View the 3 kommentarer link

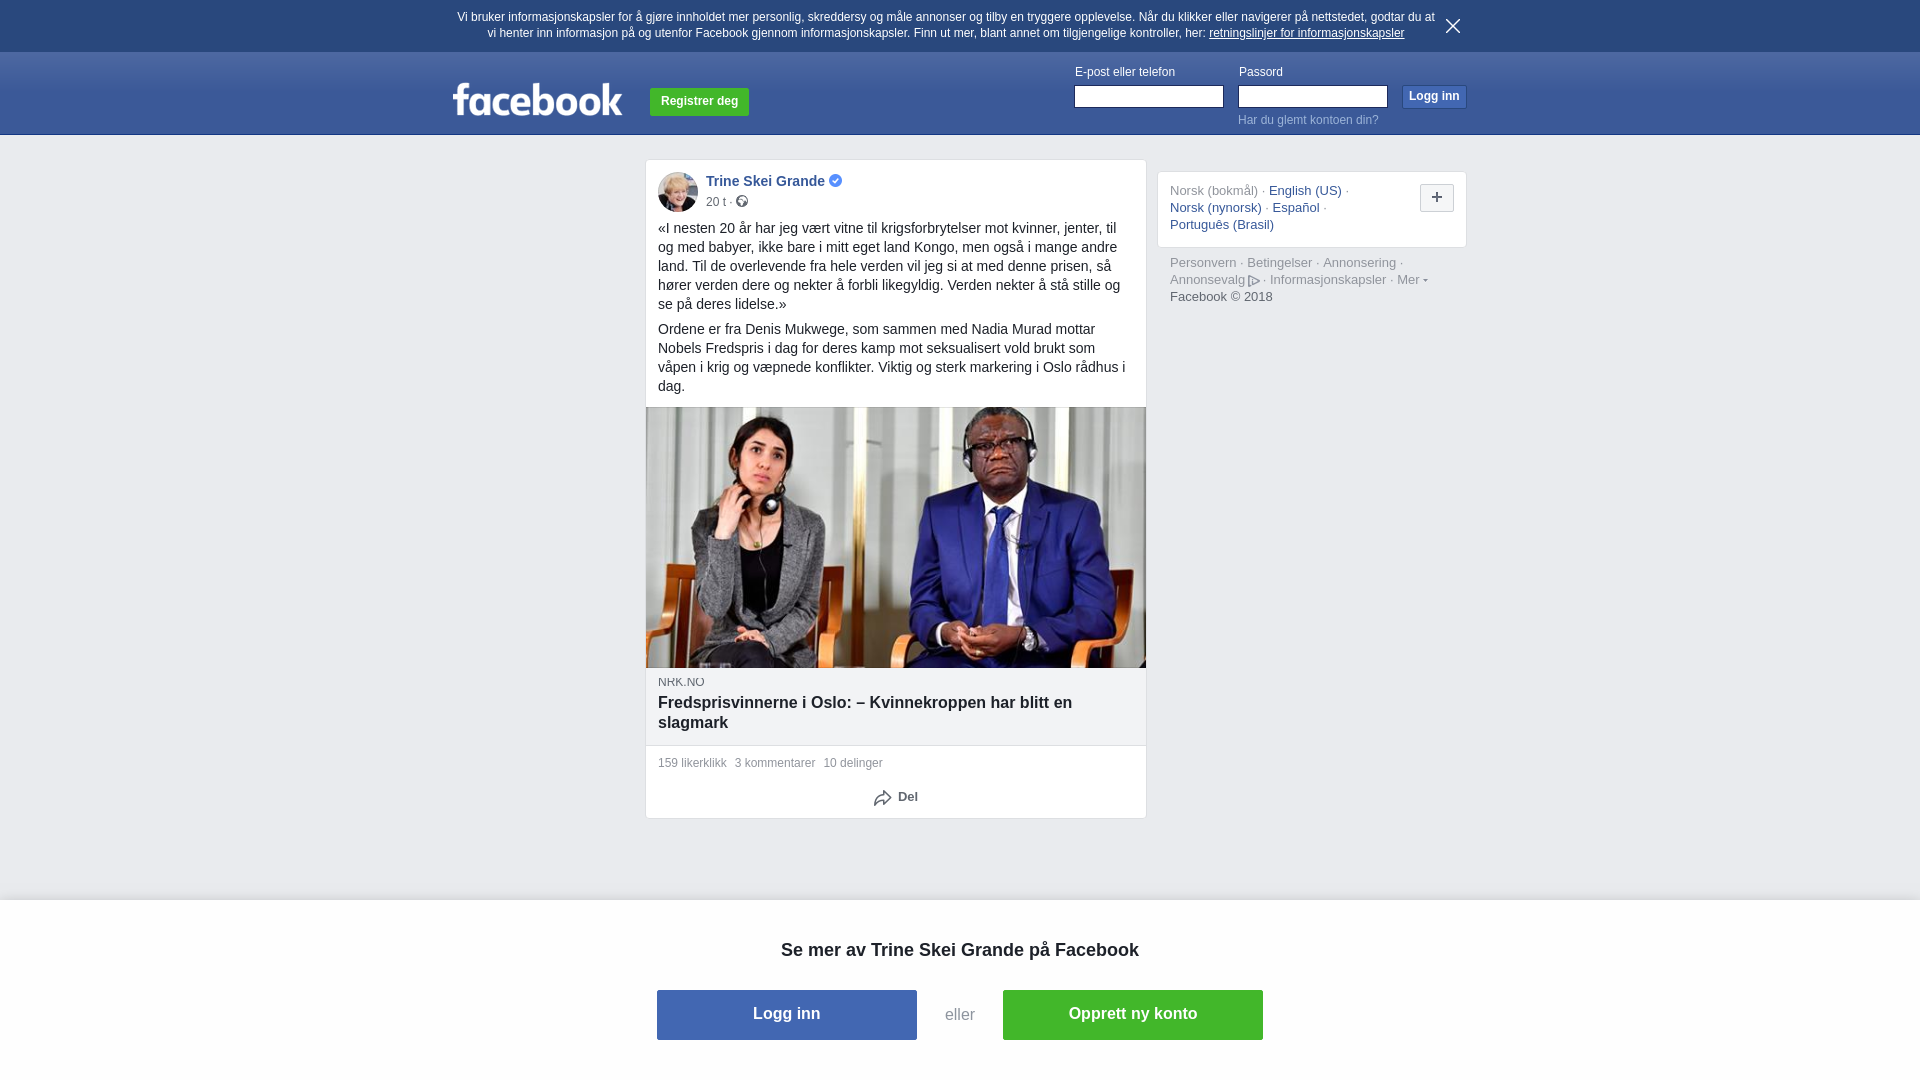coord(775,763)
